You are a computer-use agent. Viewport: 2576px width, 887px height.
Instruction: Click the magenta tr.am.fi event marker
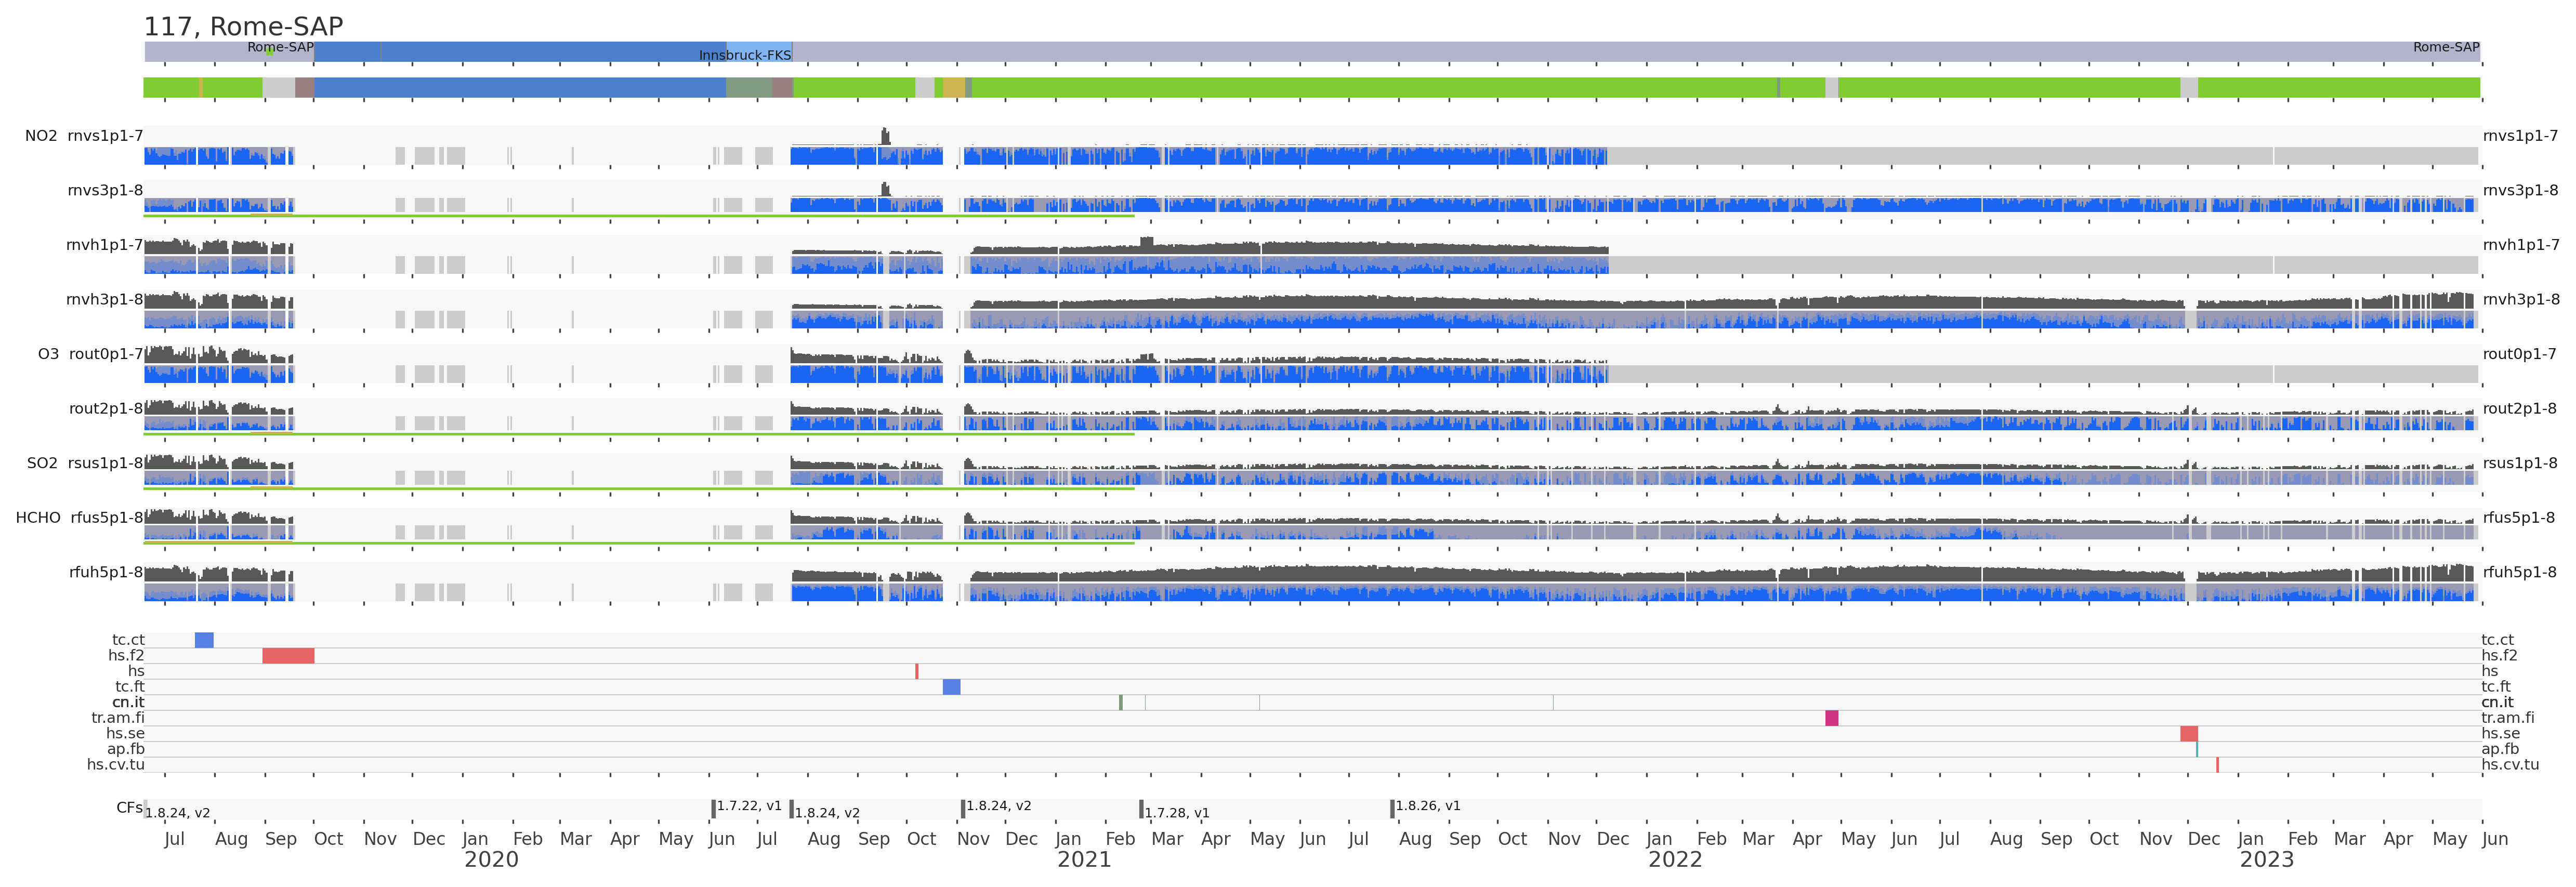1831,718
